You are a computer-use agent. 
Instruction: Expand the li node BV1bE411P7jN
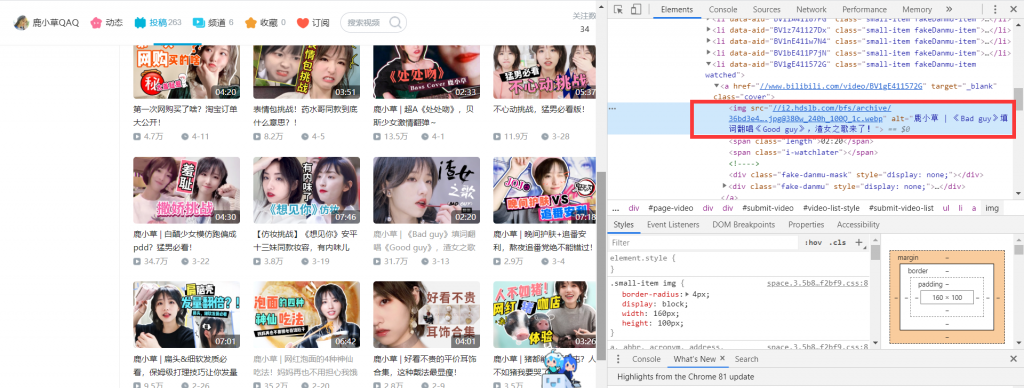pos(709,53)
